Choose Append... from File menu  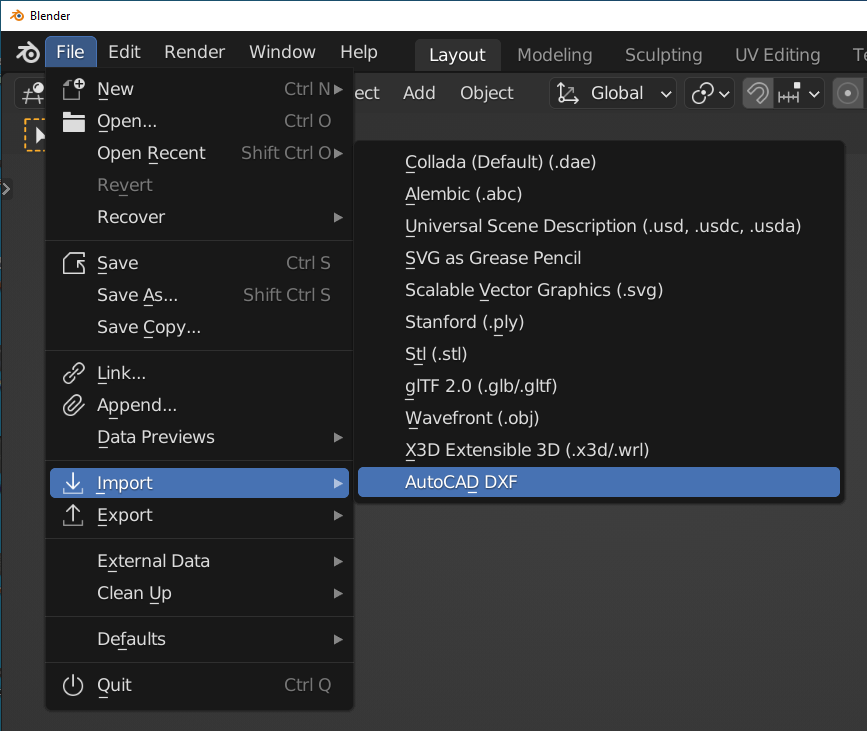coord(199,405)
